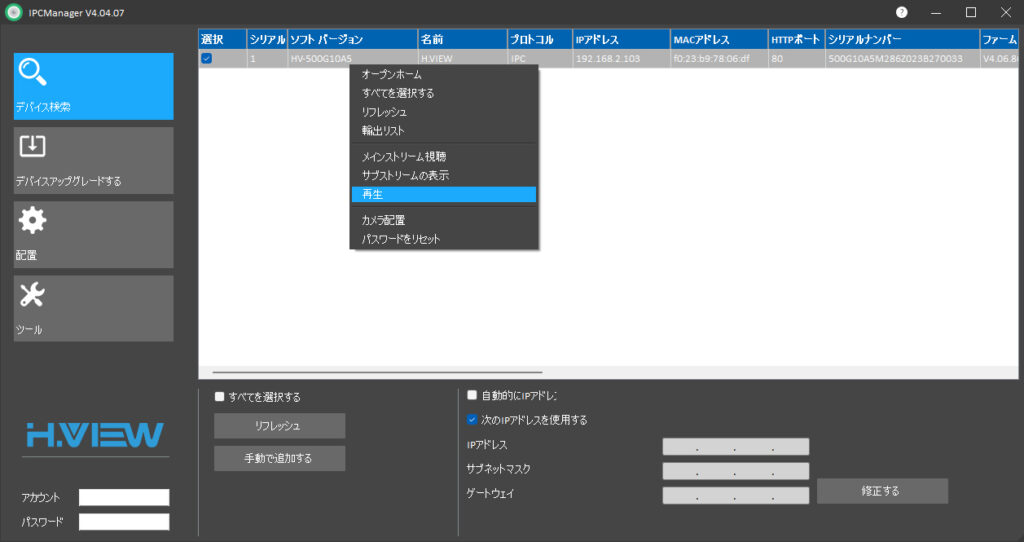This screenshot has width=1024, height=542.
Task: Click the Configuration gear icon
Action: pos(33,220)
